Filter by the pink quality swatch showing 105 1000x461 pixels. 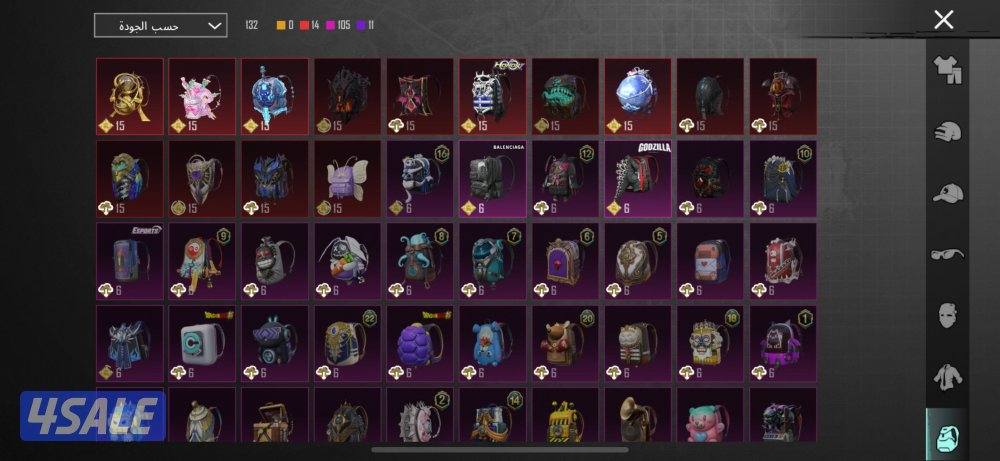coord(331,26)
